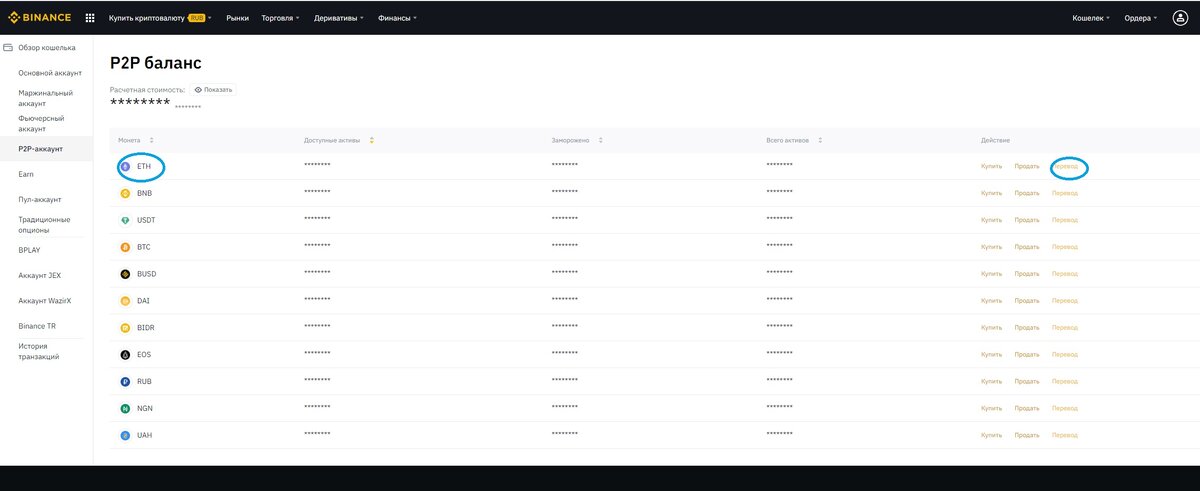Image resolution: width=1200 pixels, height=491 pixels.
Task: Open Аккаунт WazirX in sidebar
Action: point(46,301)
